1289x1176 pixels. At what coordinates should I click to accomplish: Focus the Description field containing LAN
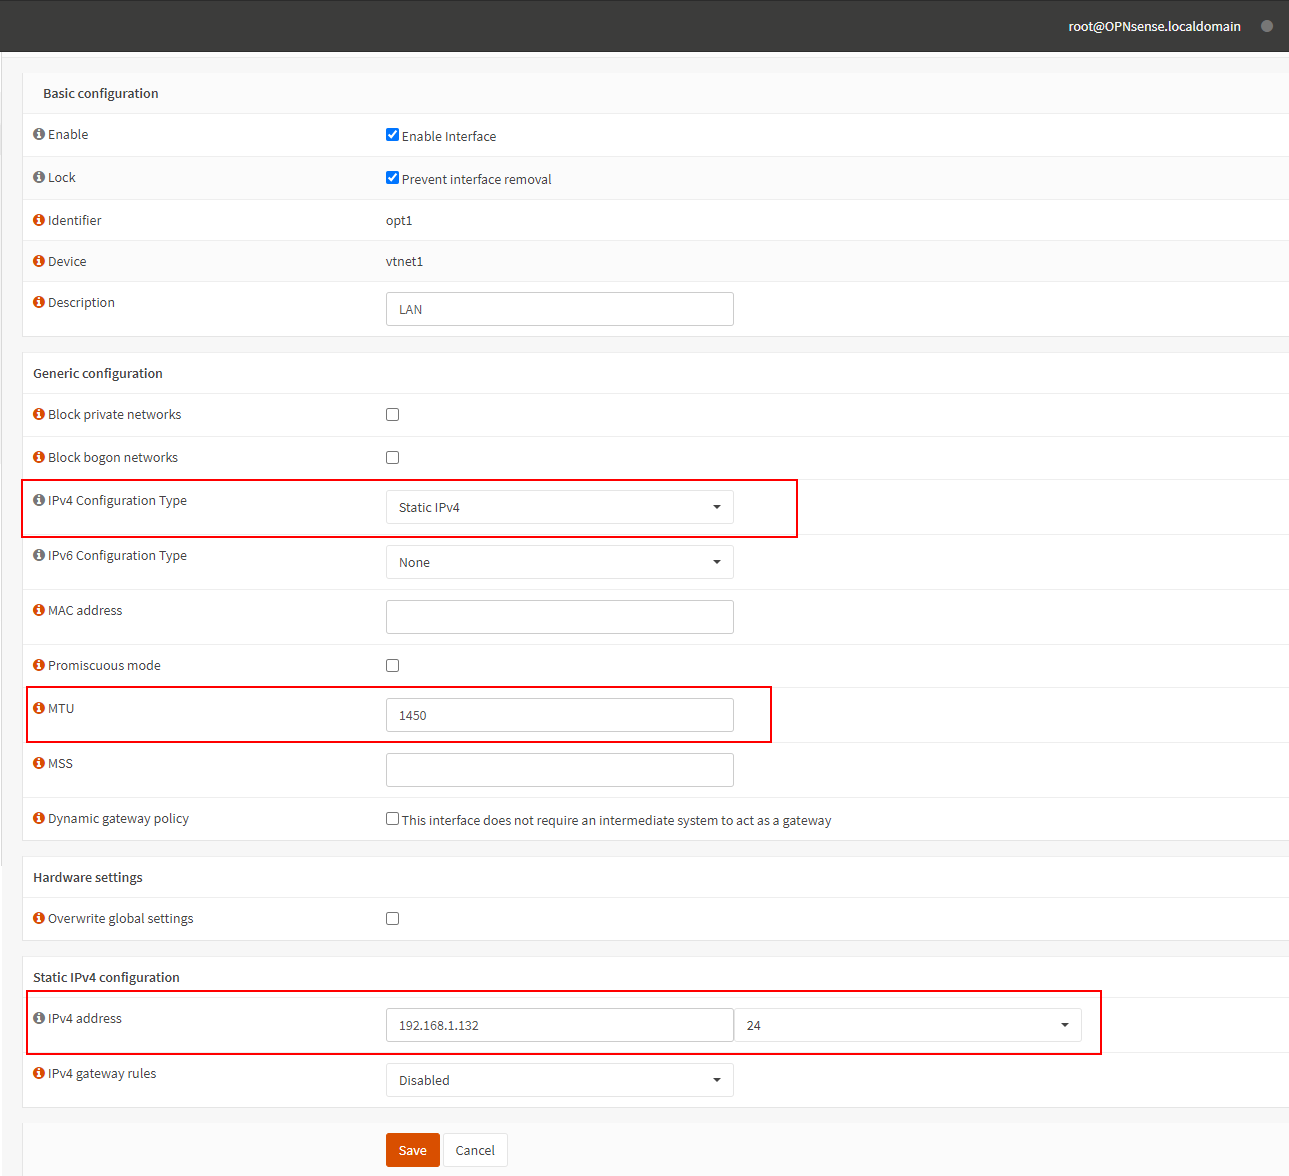point(560,309)
